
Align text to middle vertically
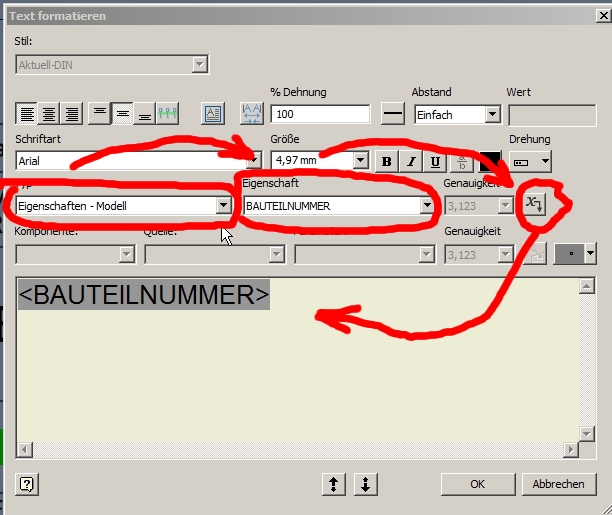tap(122, 114)
